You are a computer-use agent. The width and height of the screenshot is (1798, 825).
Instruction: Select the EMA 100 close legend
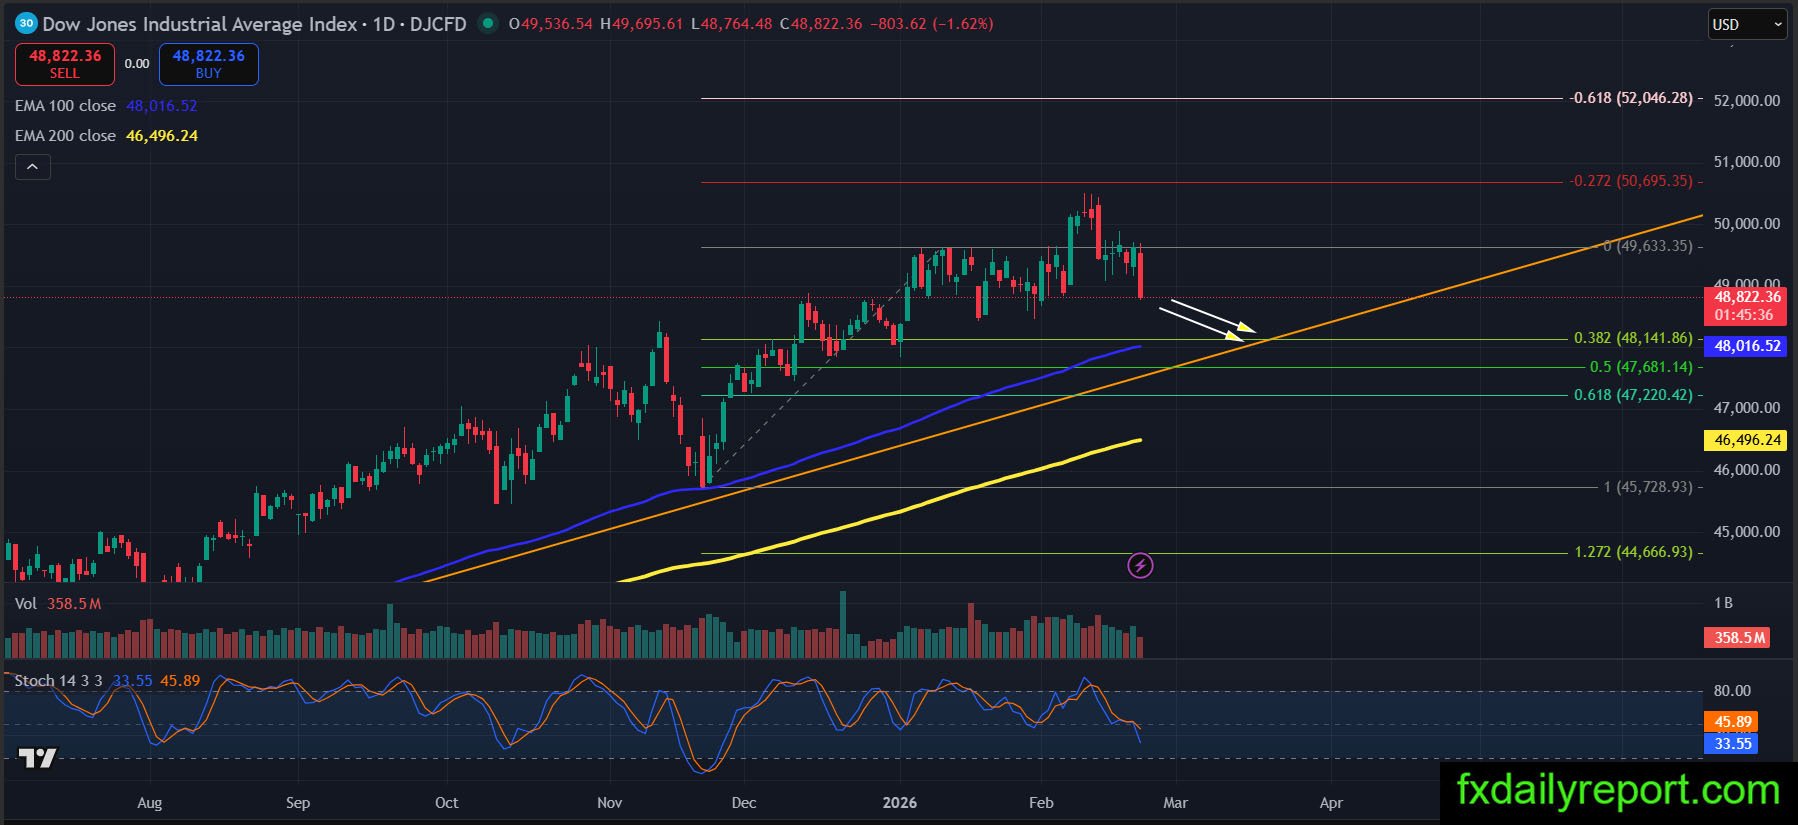(x=65, y=106)
